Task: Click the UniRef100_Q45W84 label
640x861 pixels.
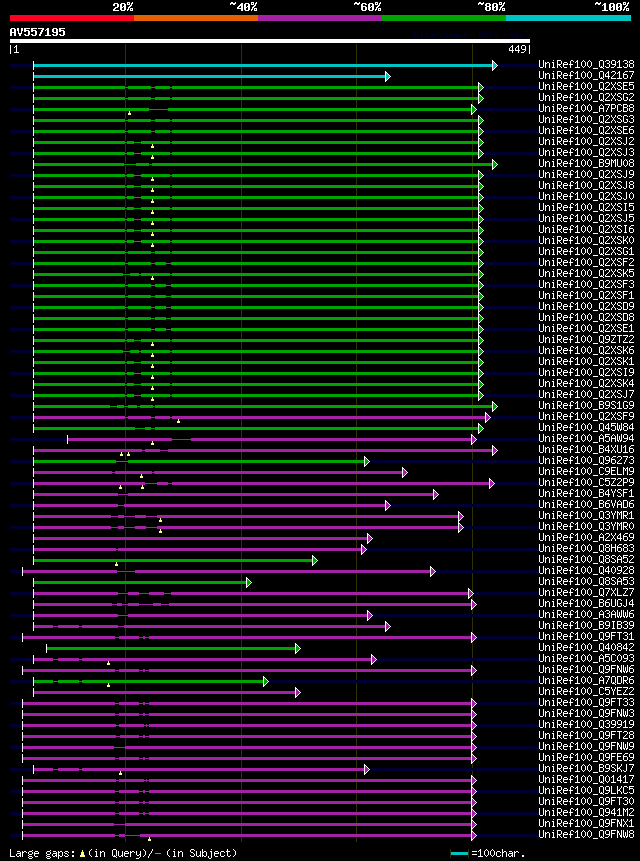Action: tap(586, 427)
